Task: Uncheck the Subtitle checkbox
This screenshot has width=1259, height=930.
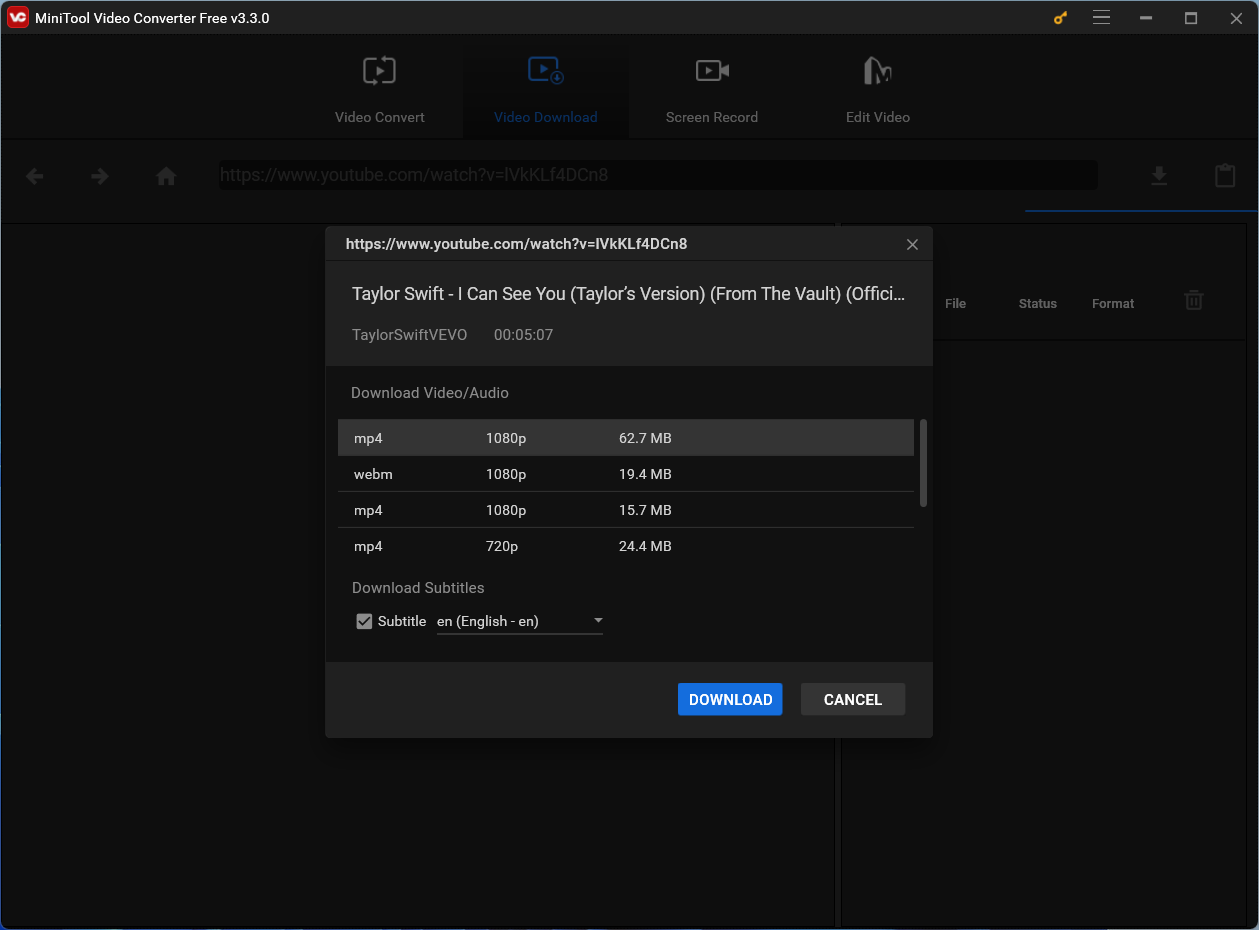Action: click(364, 621)
